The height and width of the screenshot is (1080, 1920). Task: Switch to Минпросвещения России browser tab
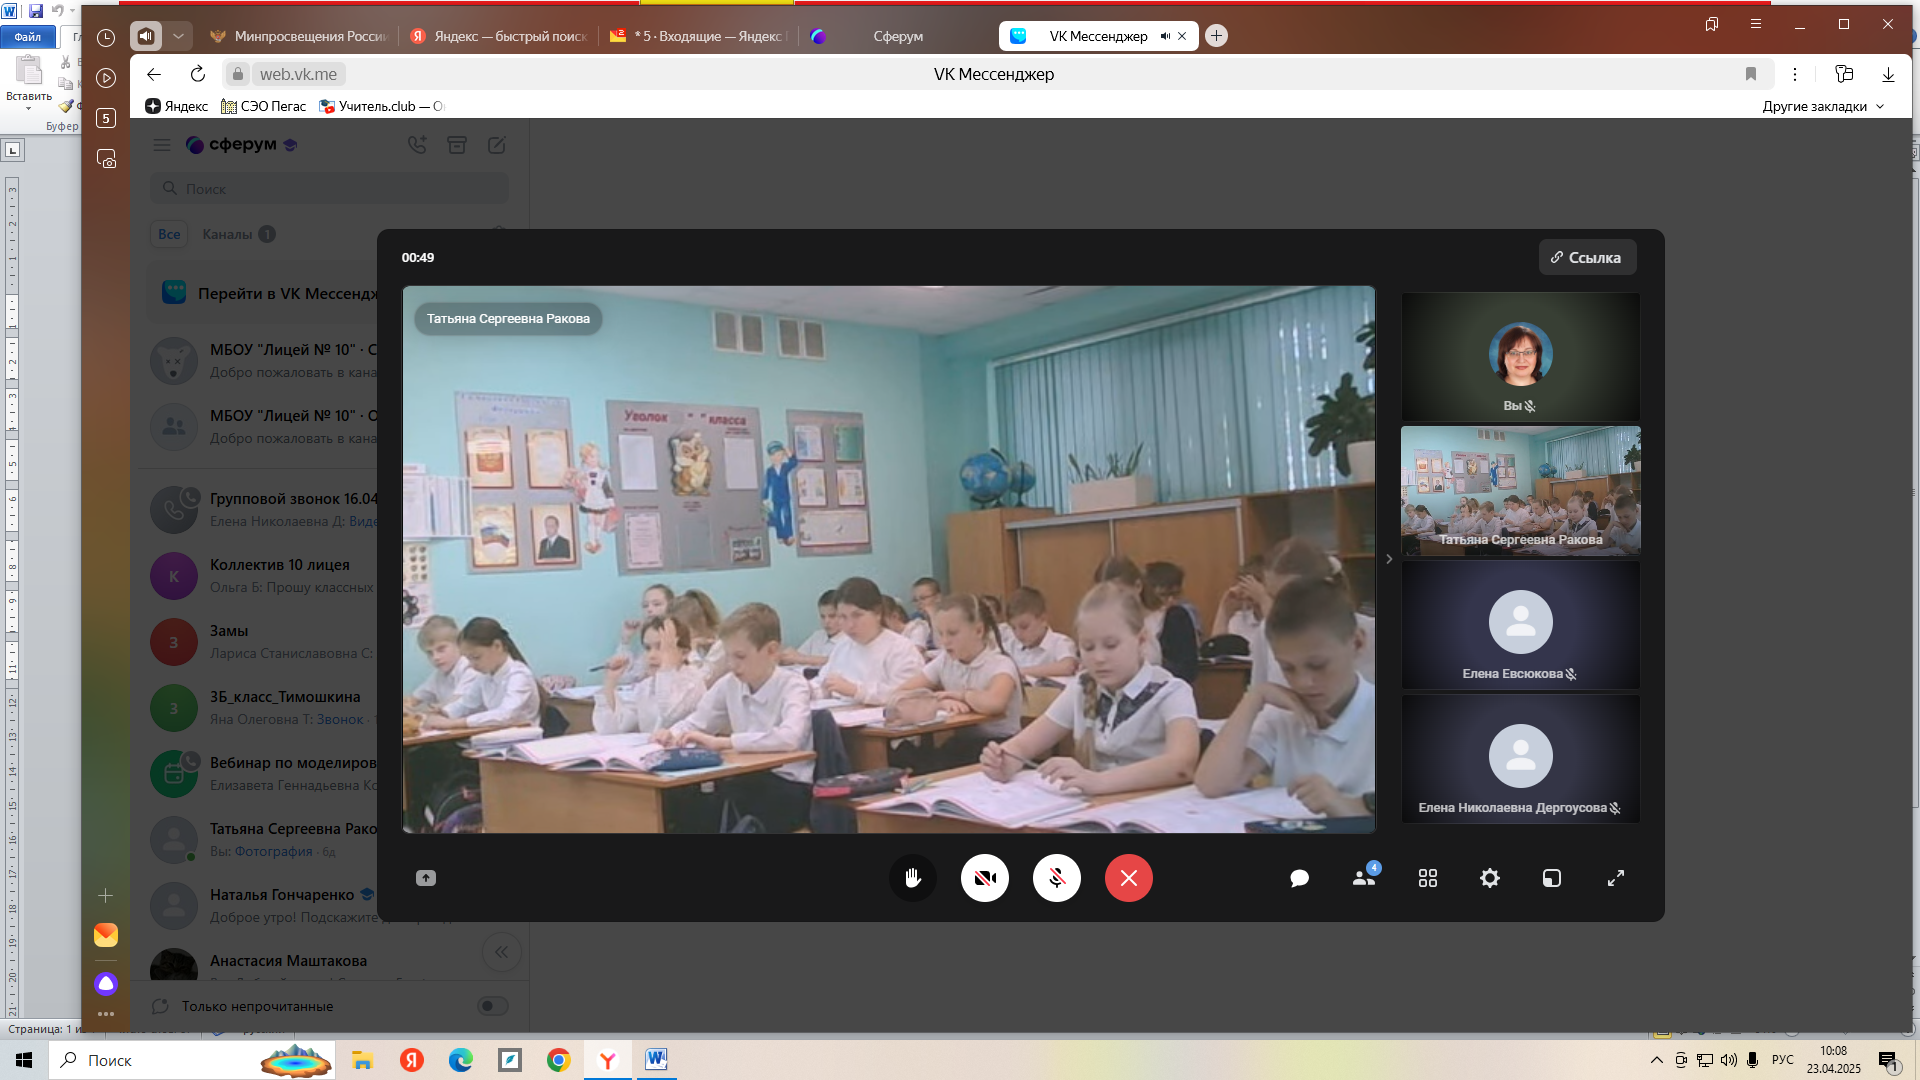[299, 36]
